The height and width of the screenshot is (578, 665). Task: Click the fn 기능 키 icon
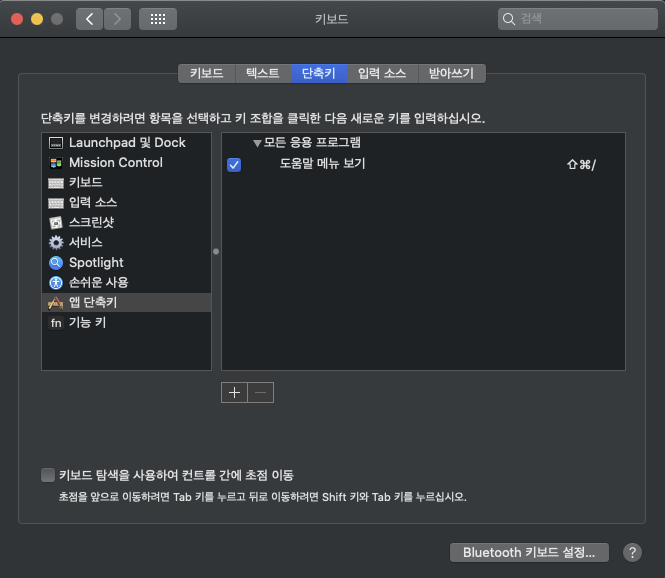point(56,323)
